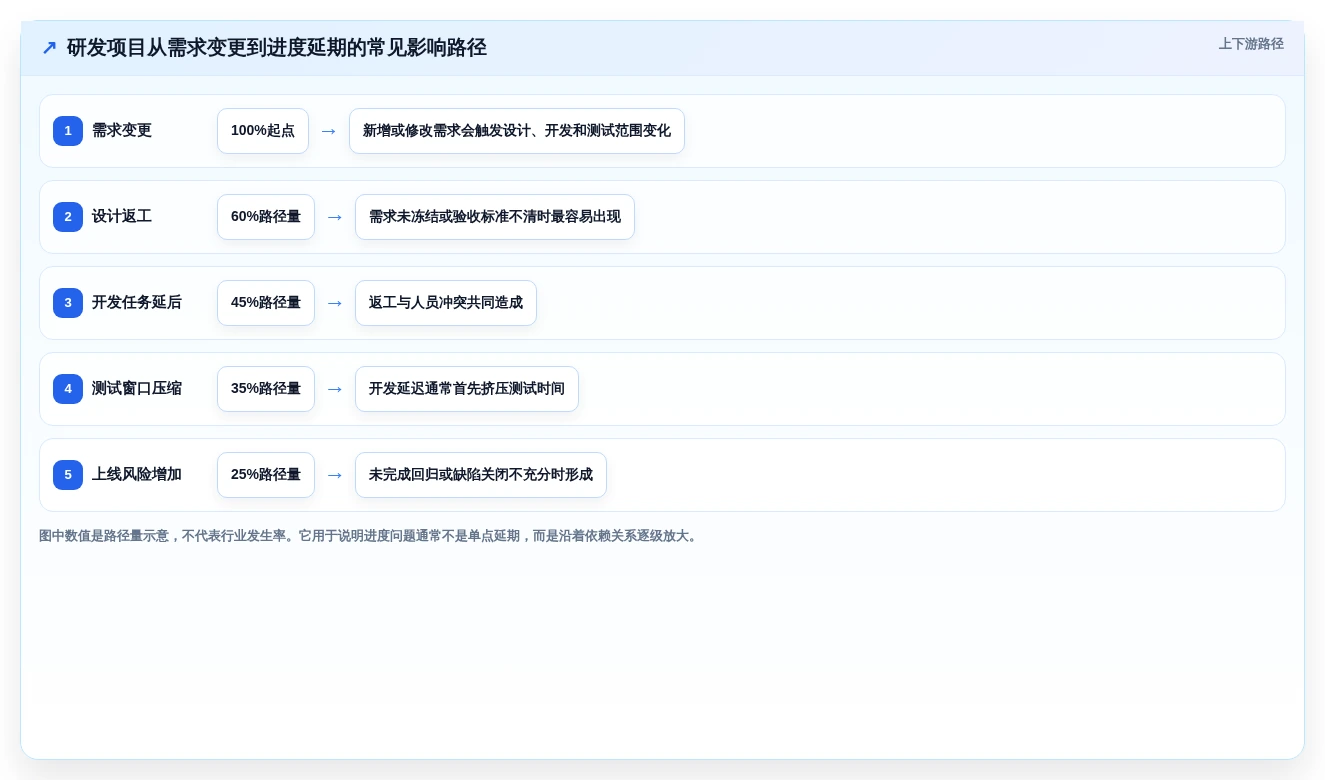Viewport: 1325px width, 780px height.
Task: Click the 60%路径量 chip
Action: [266, 217]
